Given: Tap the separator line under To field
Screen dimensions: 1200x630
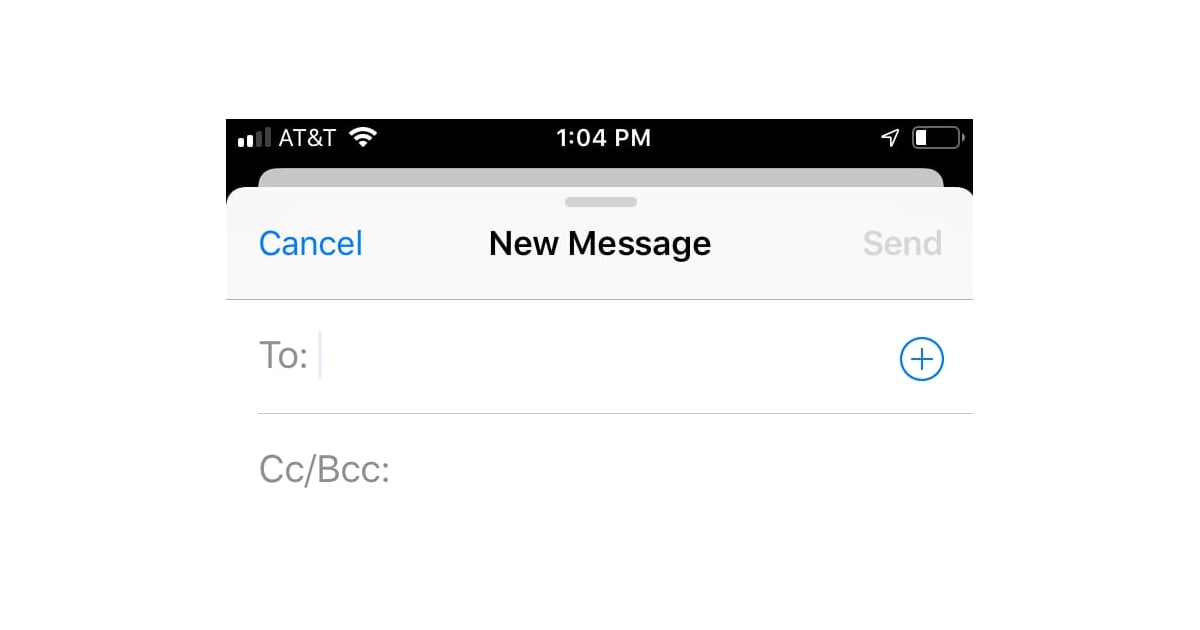Looking at the screenshot, I should point(600,408).
